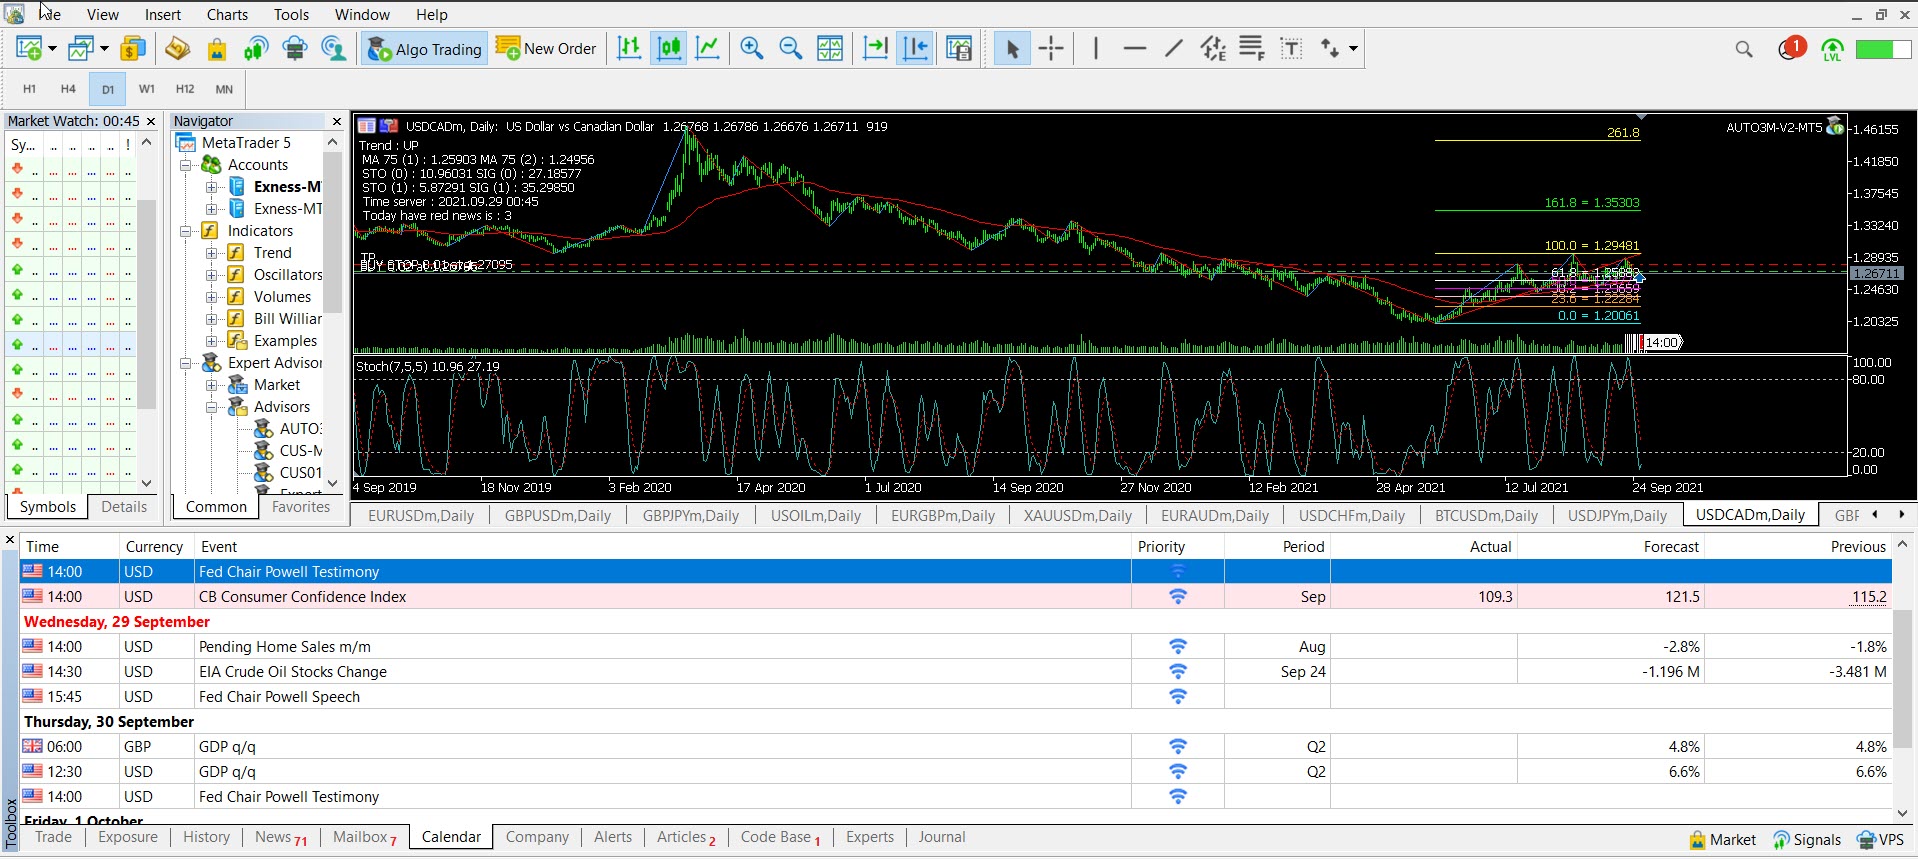Open the chart templates icon
The image size is (1918, 859).
[959, 48]
